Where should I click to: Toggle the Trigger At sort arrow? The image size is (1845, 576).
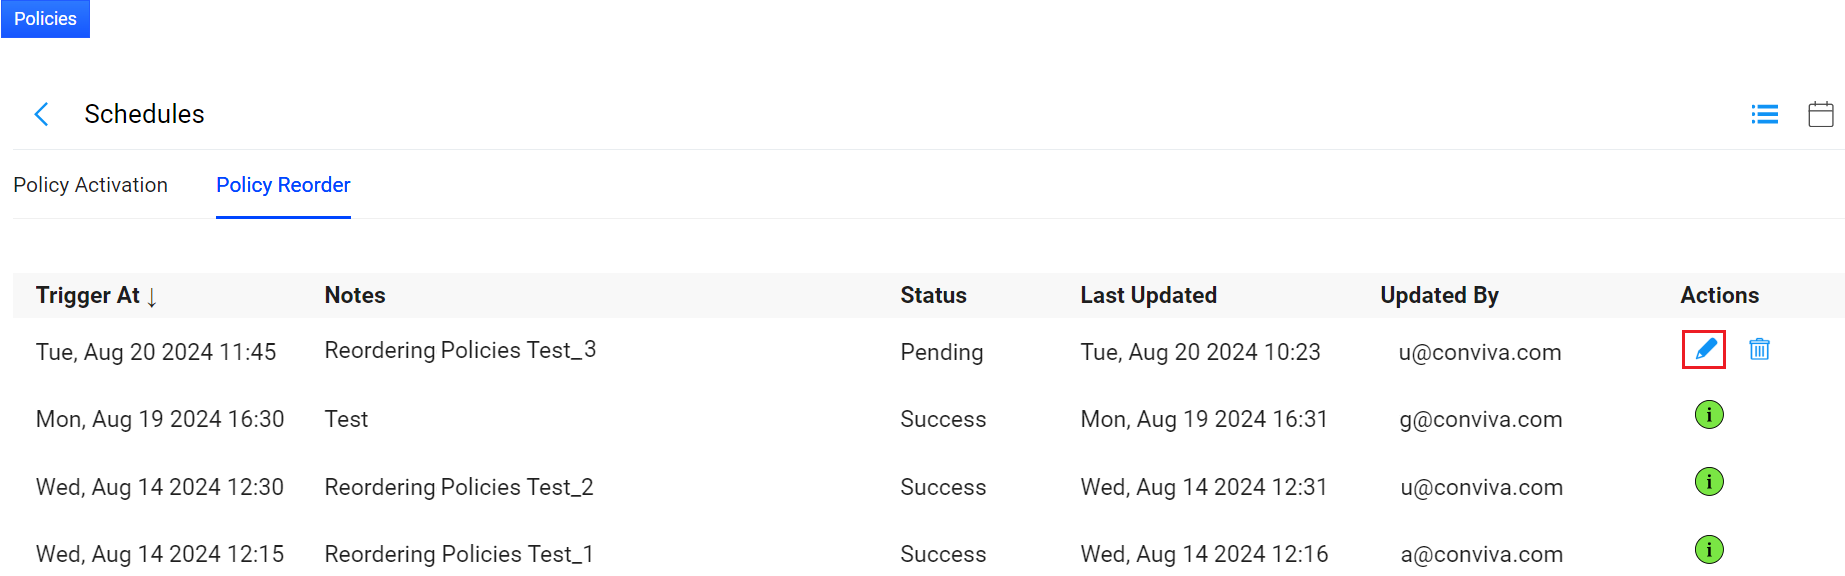152,297
